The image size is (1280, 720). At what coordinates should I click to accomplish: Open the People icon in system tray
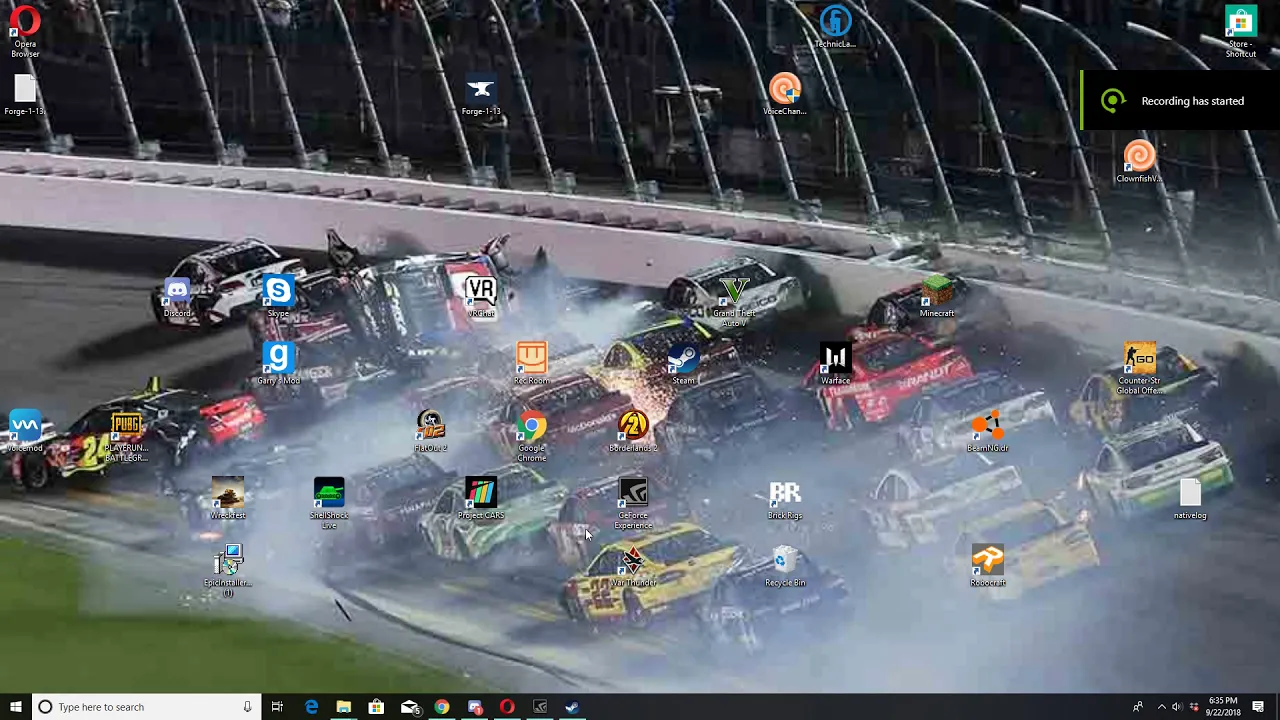tap(1138, 707)
